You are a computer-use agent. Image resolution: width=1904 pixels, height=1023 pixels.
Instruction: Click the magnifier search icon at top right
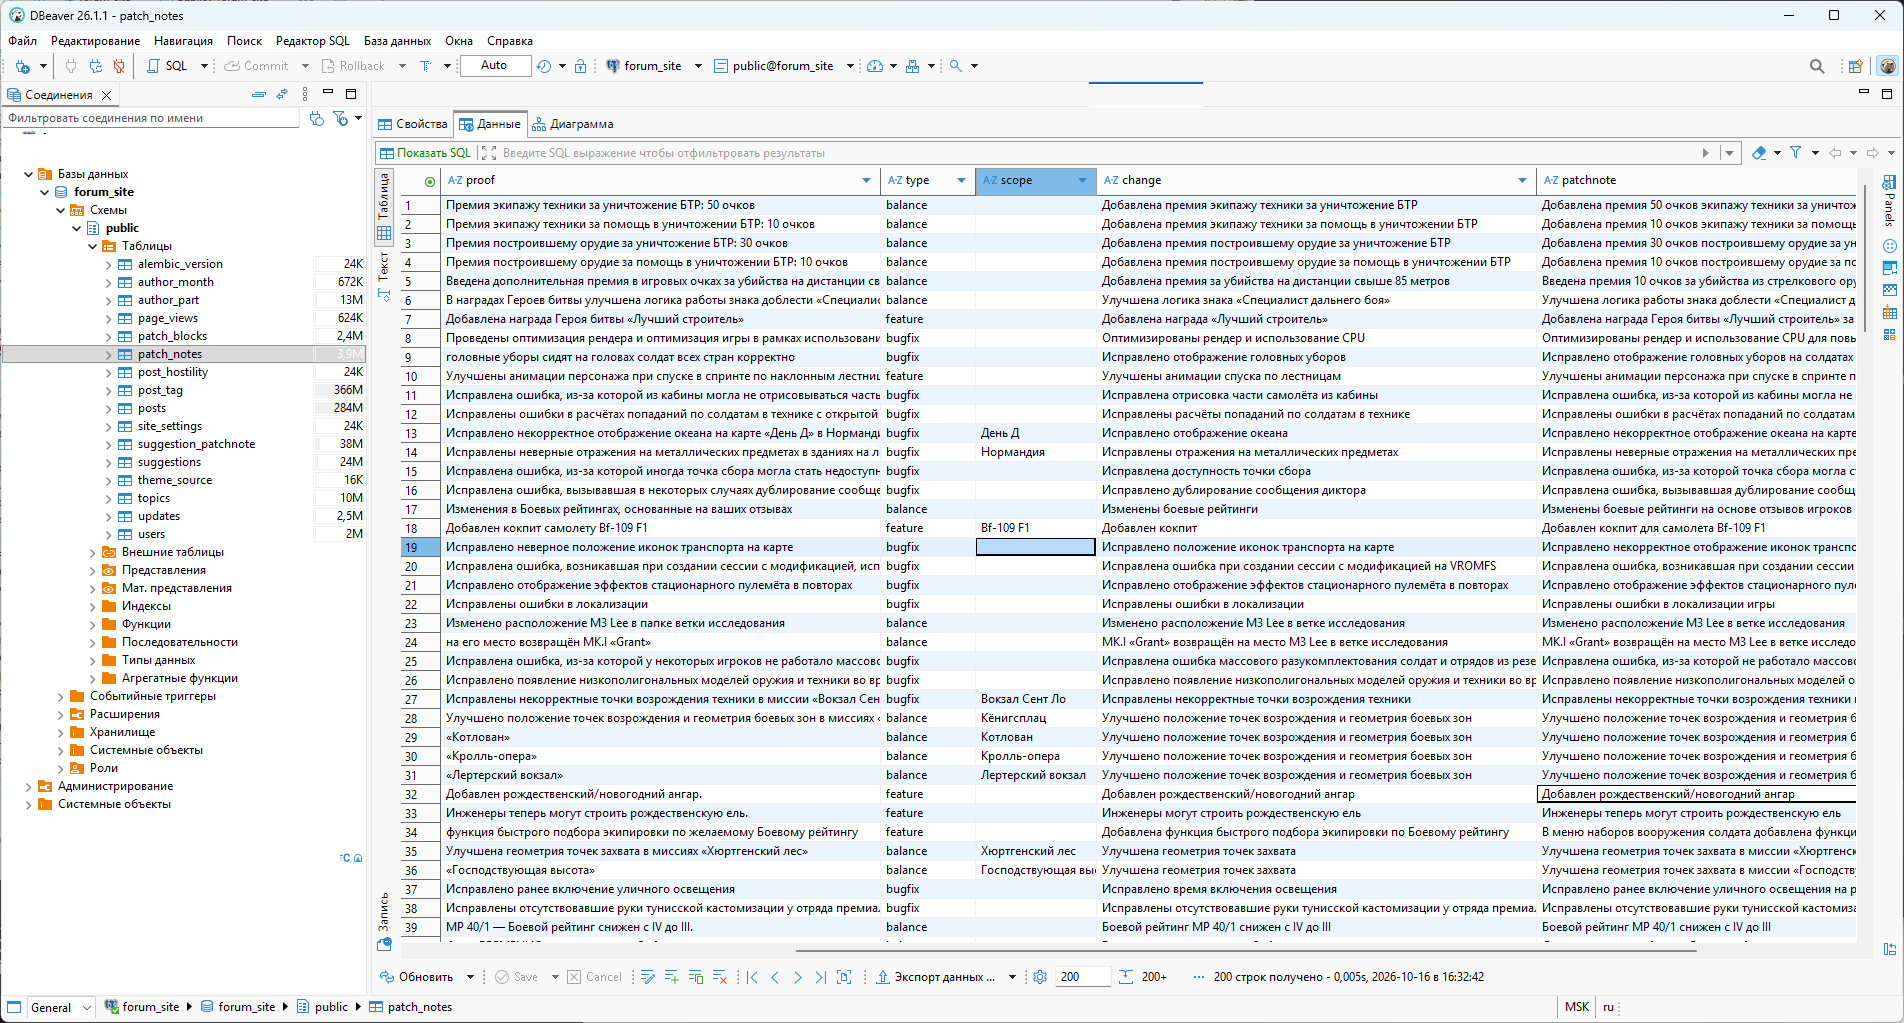(x=1817, y=66)
